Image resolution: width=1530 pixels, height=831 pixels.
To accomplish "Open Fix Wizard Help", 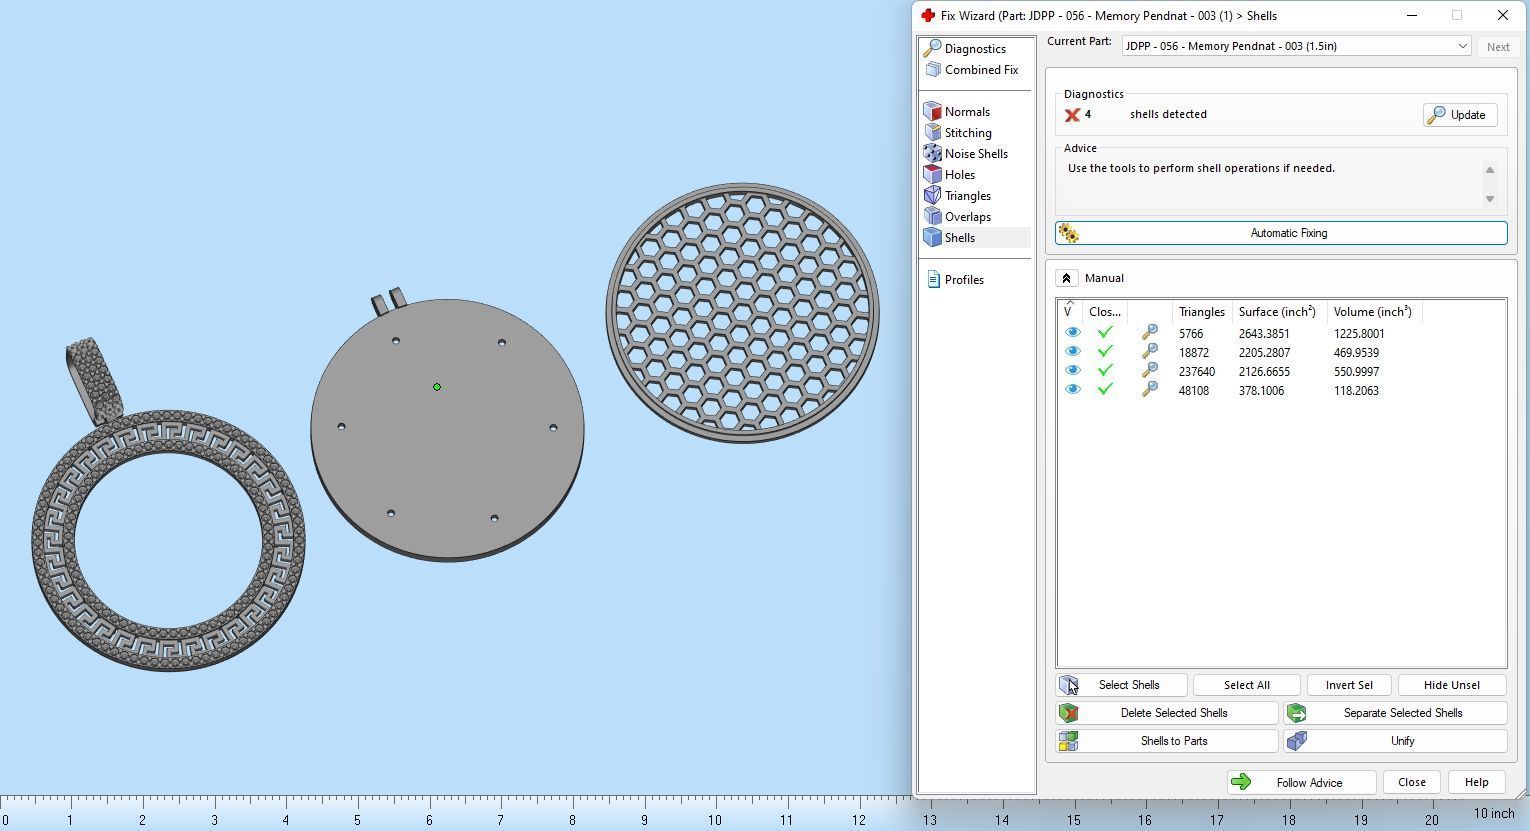I will (1476, 783).
